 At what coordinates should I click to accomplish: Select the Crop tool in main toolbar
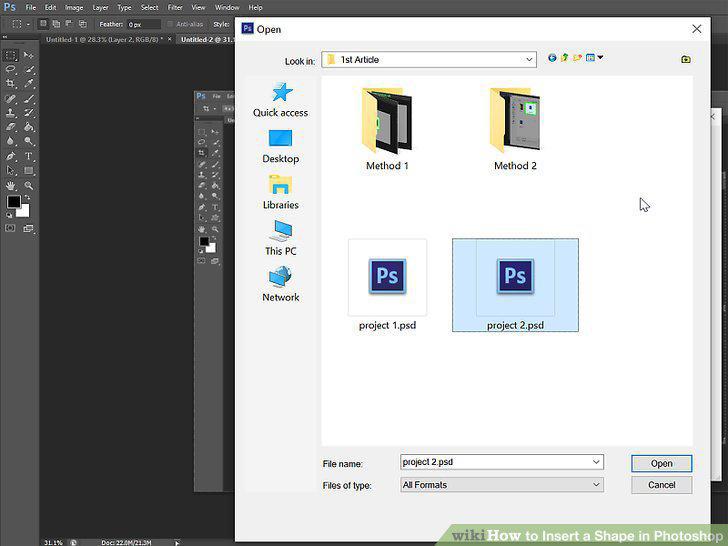(x=11, y=84)
